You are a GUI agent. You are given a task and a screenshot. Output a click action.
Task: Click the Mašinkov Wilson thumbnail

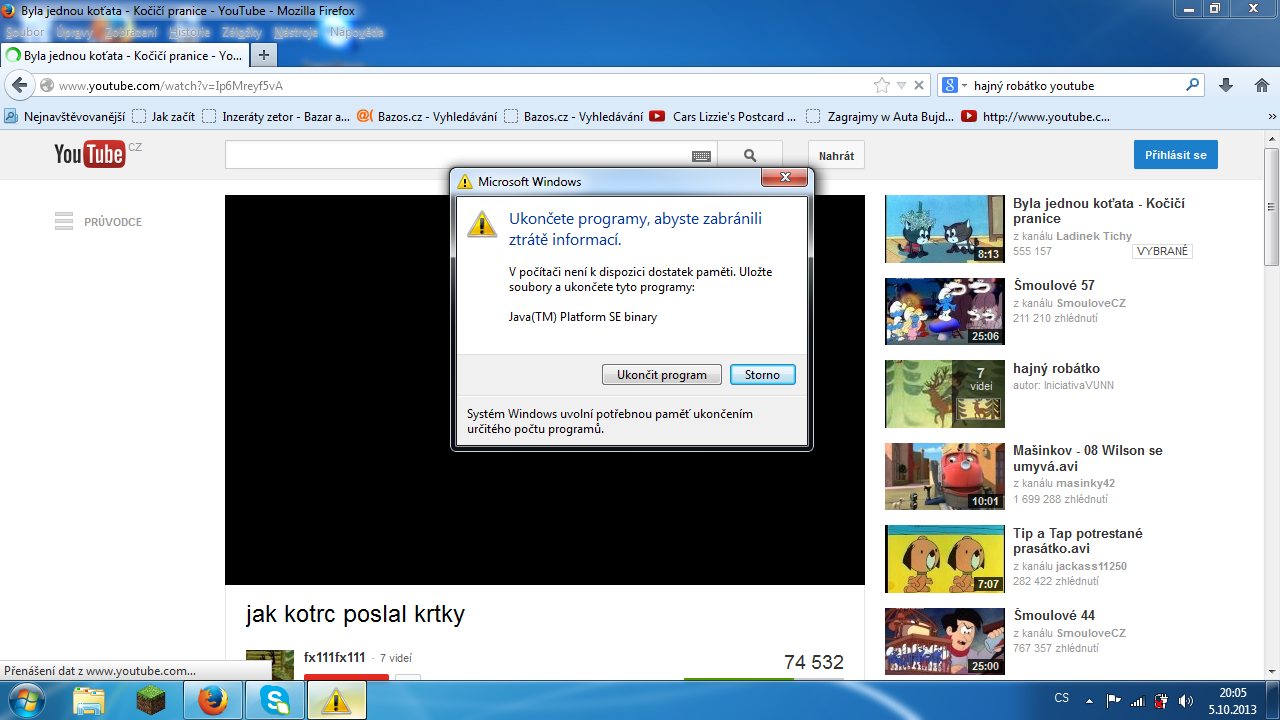(945, 476)
